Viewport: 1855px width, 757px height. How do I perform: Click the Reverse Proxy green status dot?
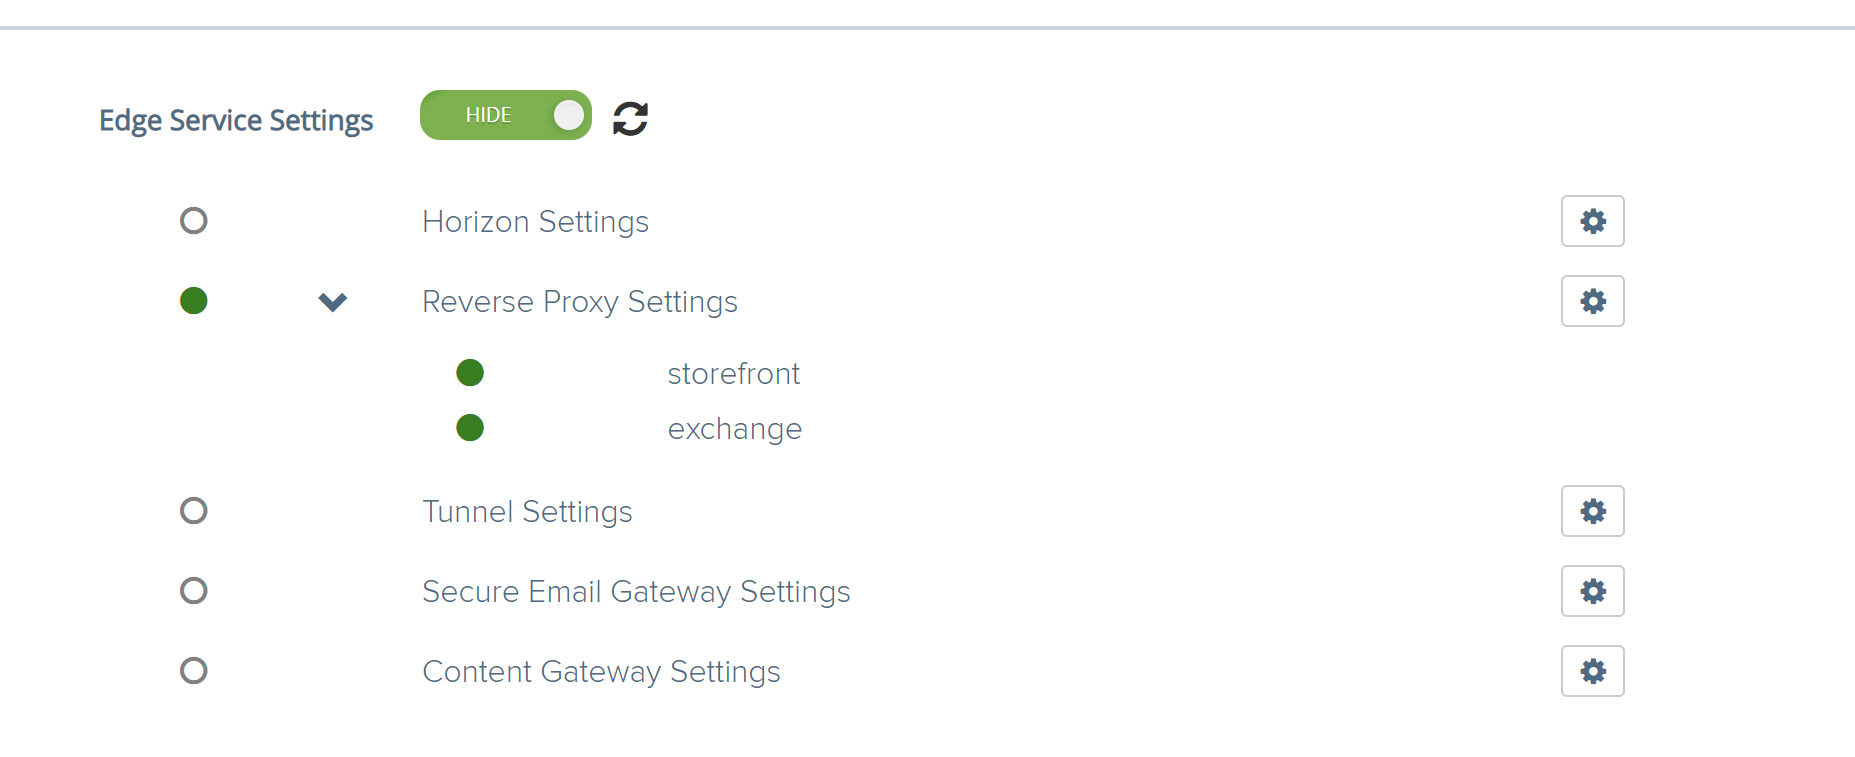point(194,301)
